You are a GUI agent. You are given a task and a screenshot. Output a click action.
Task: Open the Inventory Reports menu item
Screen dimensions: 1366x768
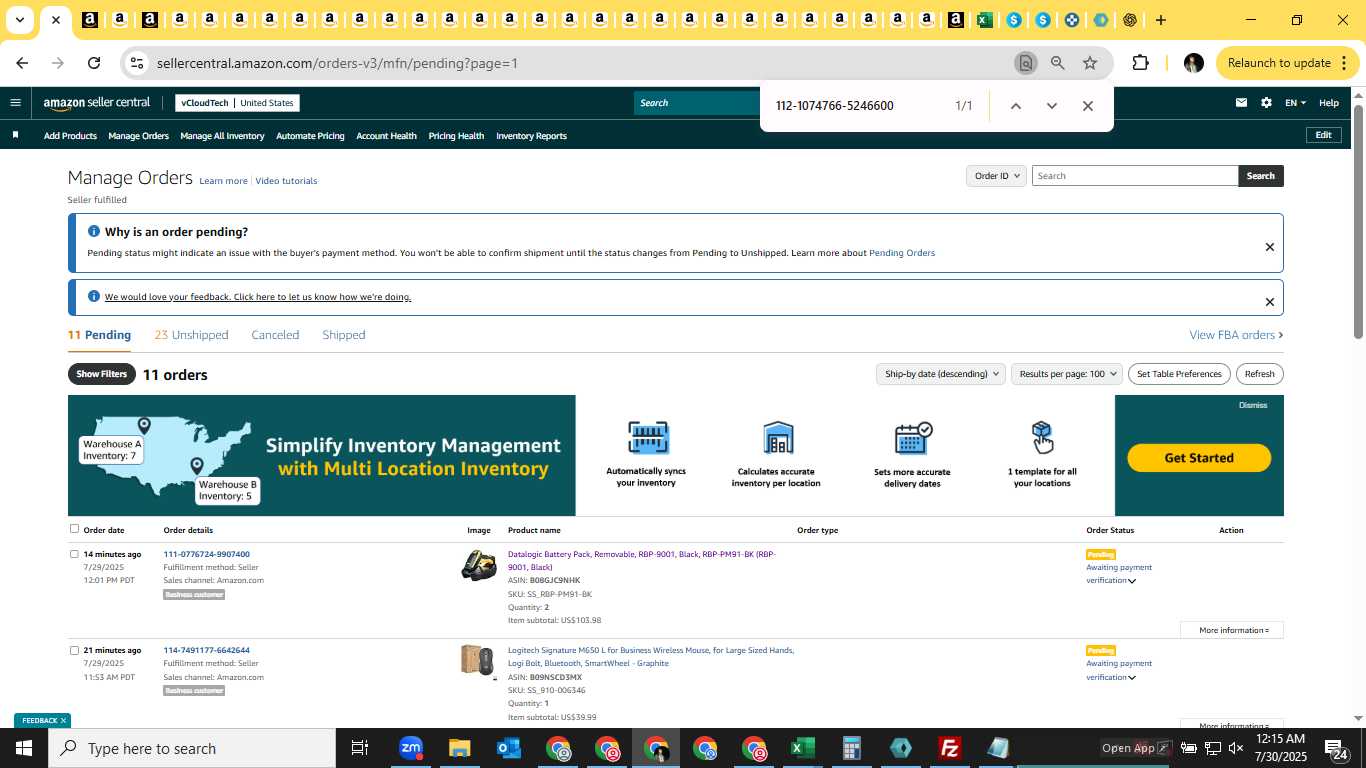531,136
